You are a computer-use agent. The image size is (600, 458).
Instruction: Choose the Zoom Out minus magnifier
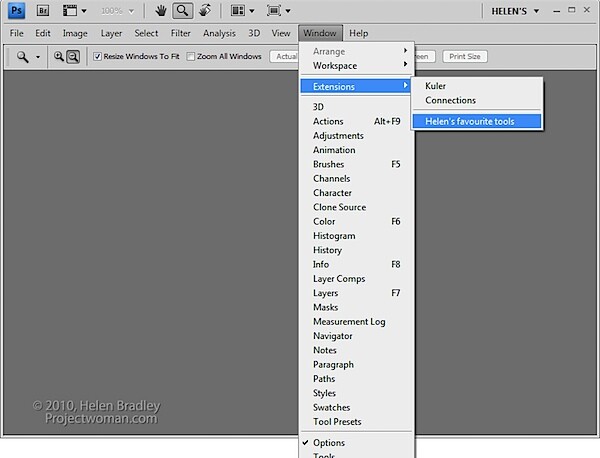[x=73, y=57]
